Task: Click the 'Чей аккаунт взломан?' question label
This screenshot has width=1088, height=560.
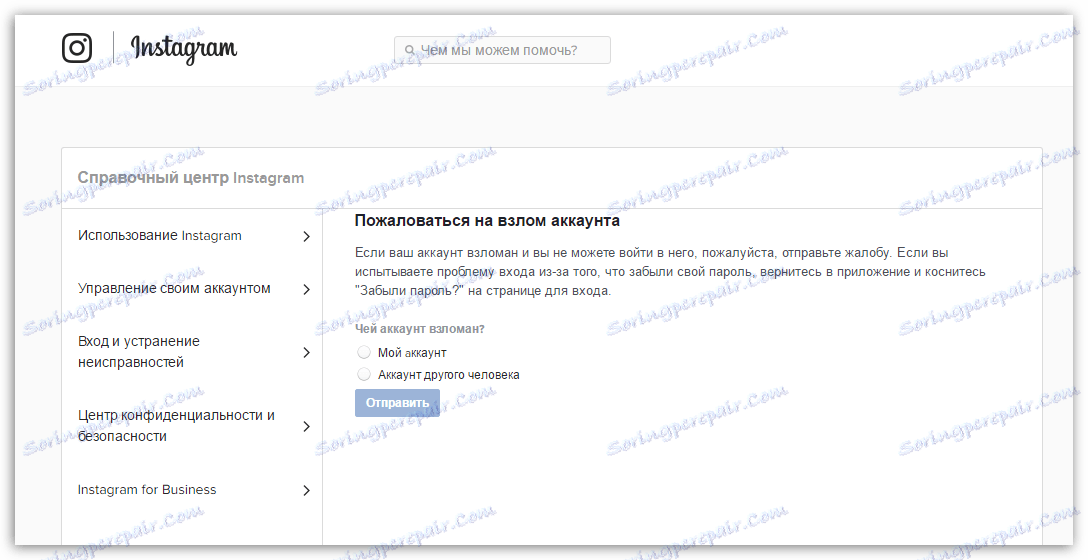Action: (x=420, y=329)
